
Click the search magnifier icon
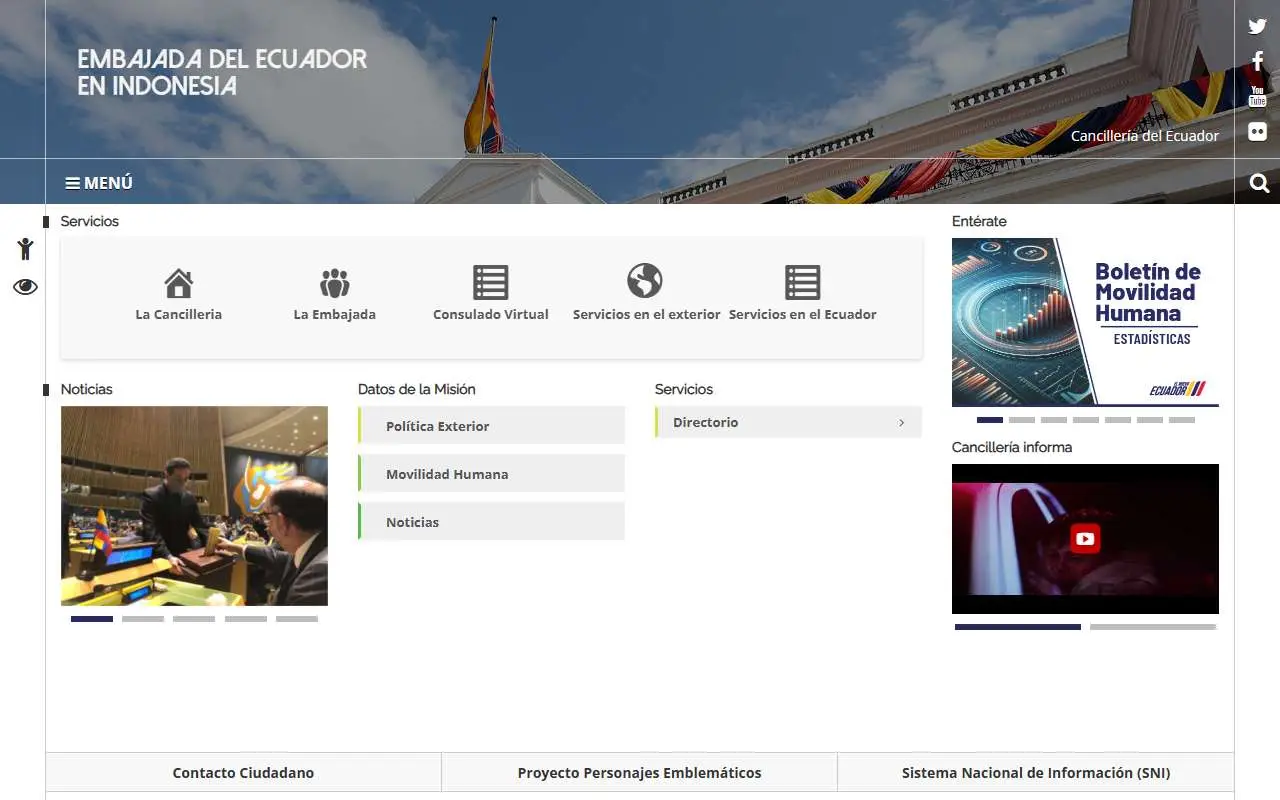pos(1259,183)
